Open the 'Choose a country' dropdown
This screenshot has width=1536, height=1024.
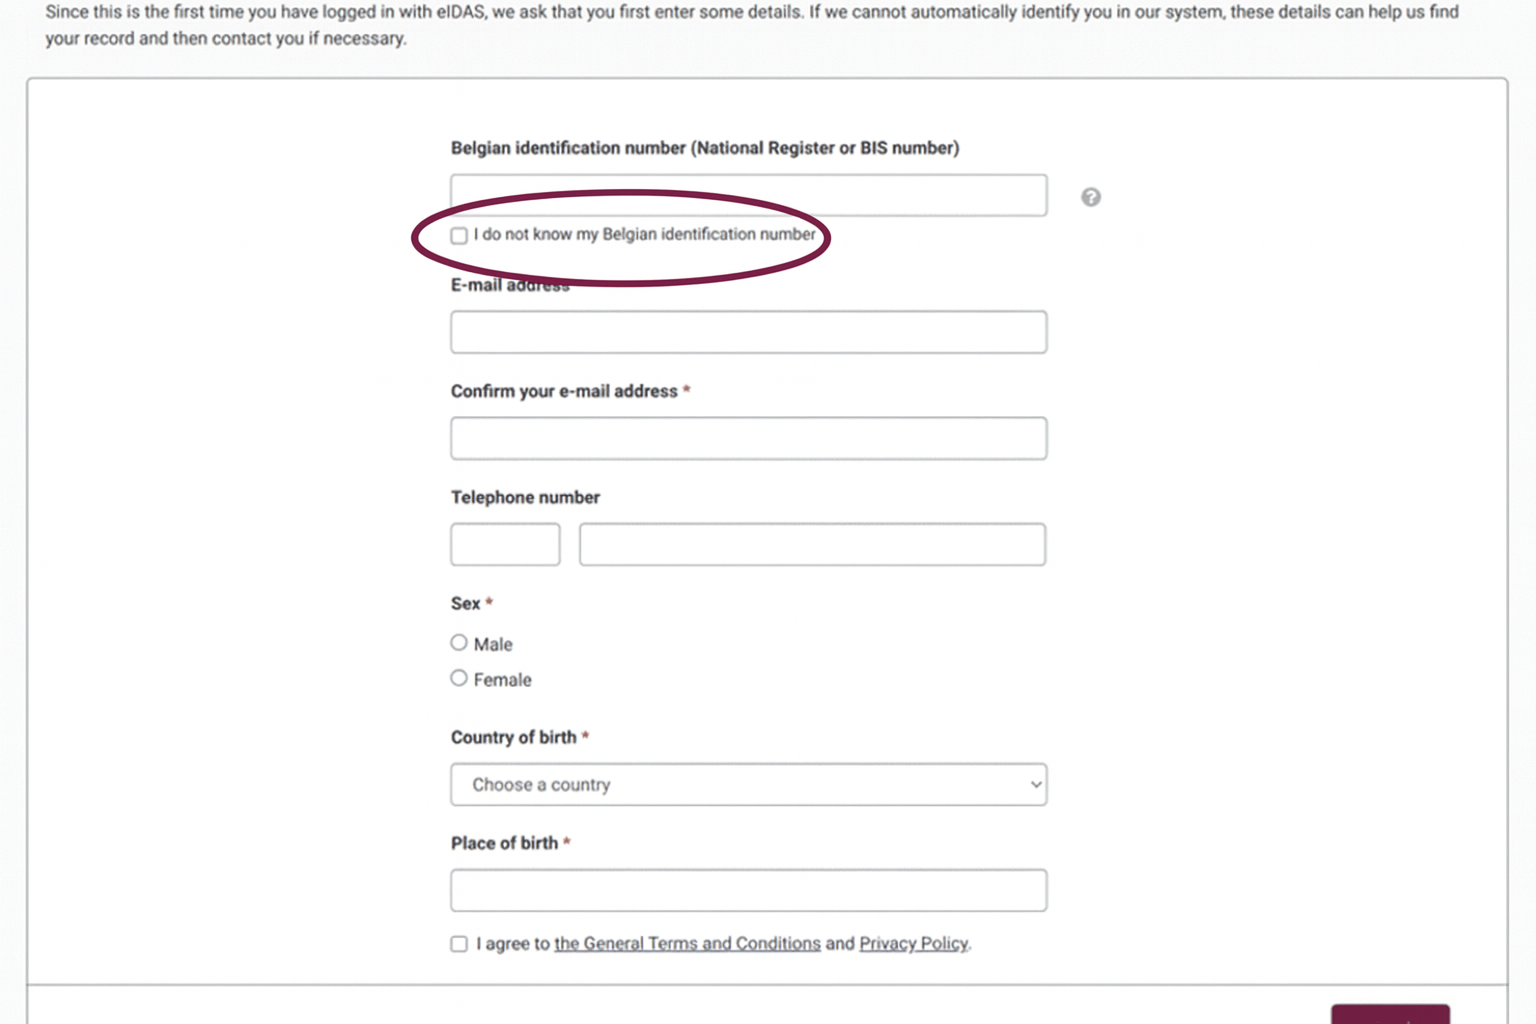[x=748, y=785]
